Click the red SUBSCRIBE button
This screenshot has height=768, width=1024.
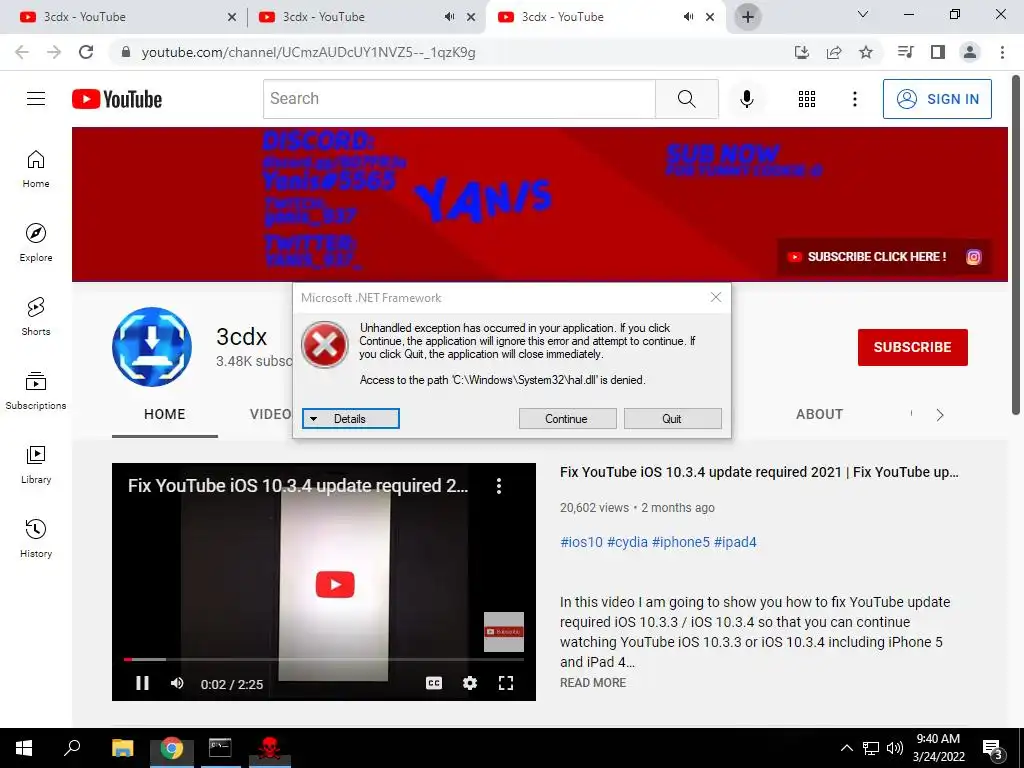[912, 347]
